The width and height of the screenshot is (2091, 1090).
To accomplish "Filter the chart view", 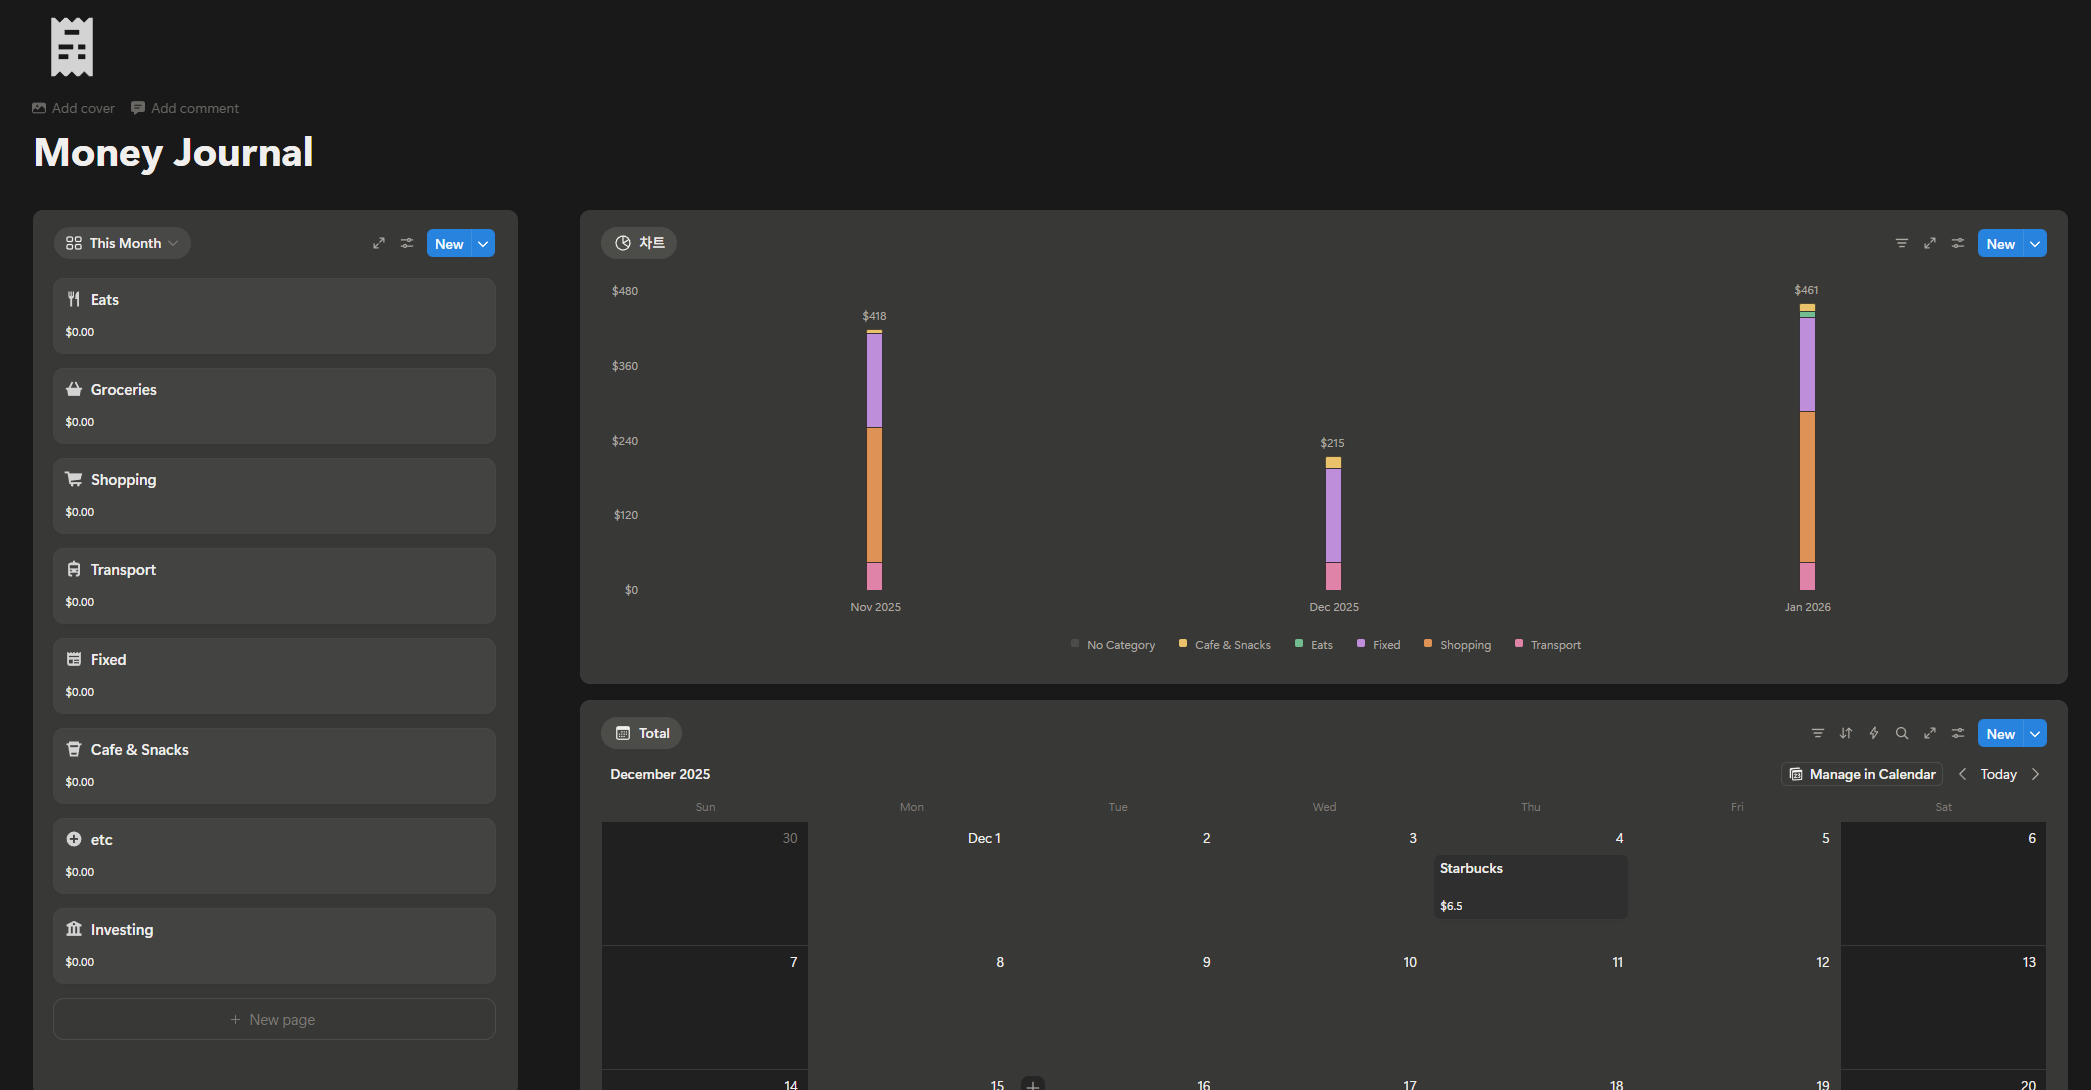I will (1902, 243).
